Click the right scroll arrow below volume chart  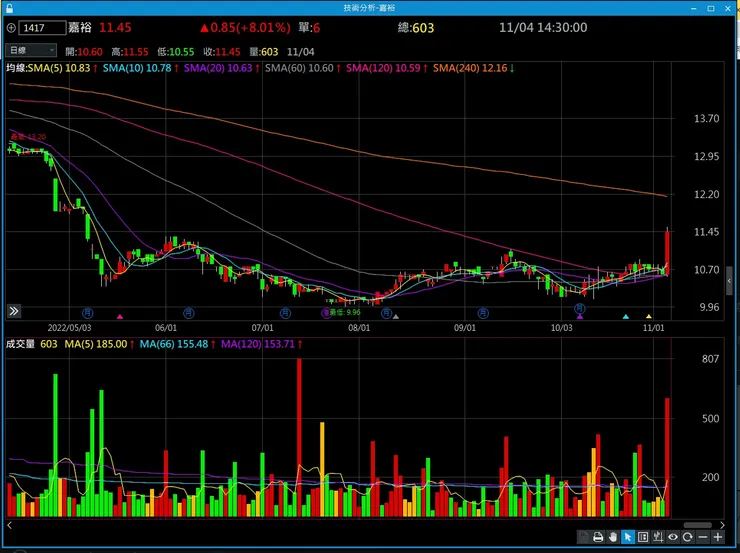tap(722, 525)
